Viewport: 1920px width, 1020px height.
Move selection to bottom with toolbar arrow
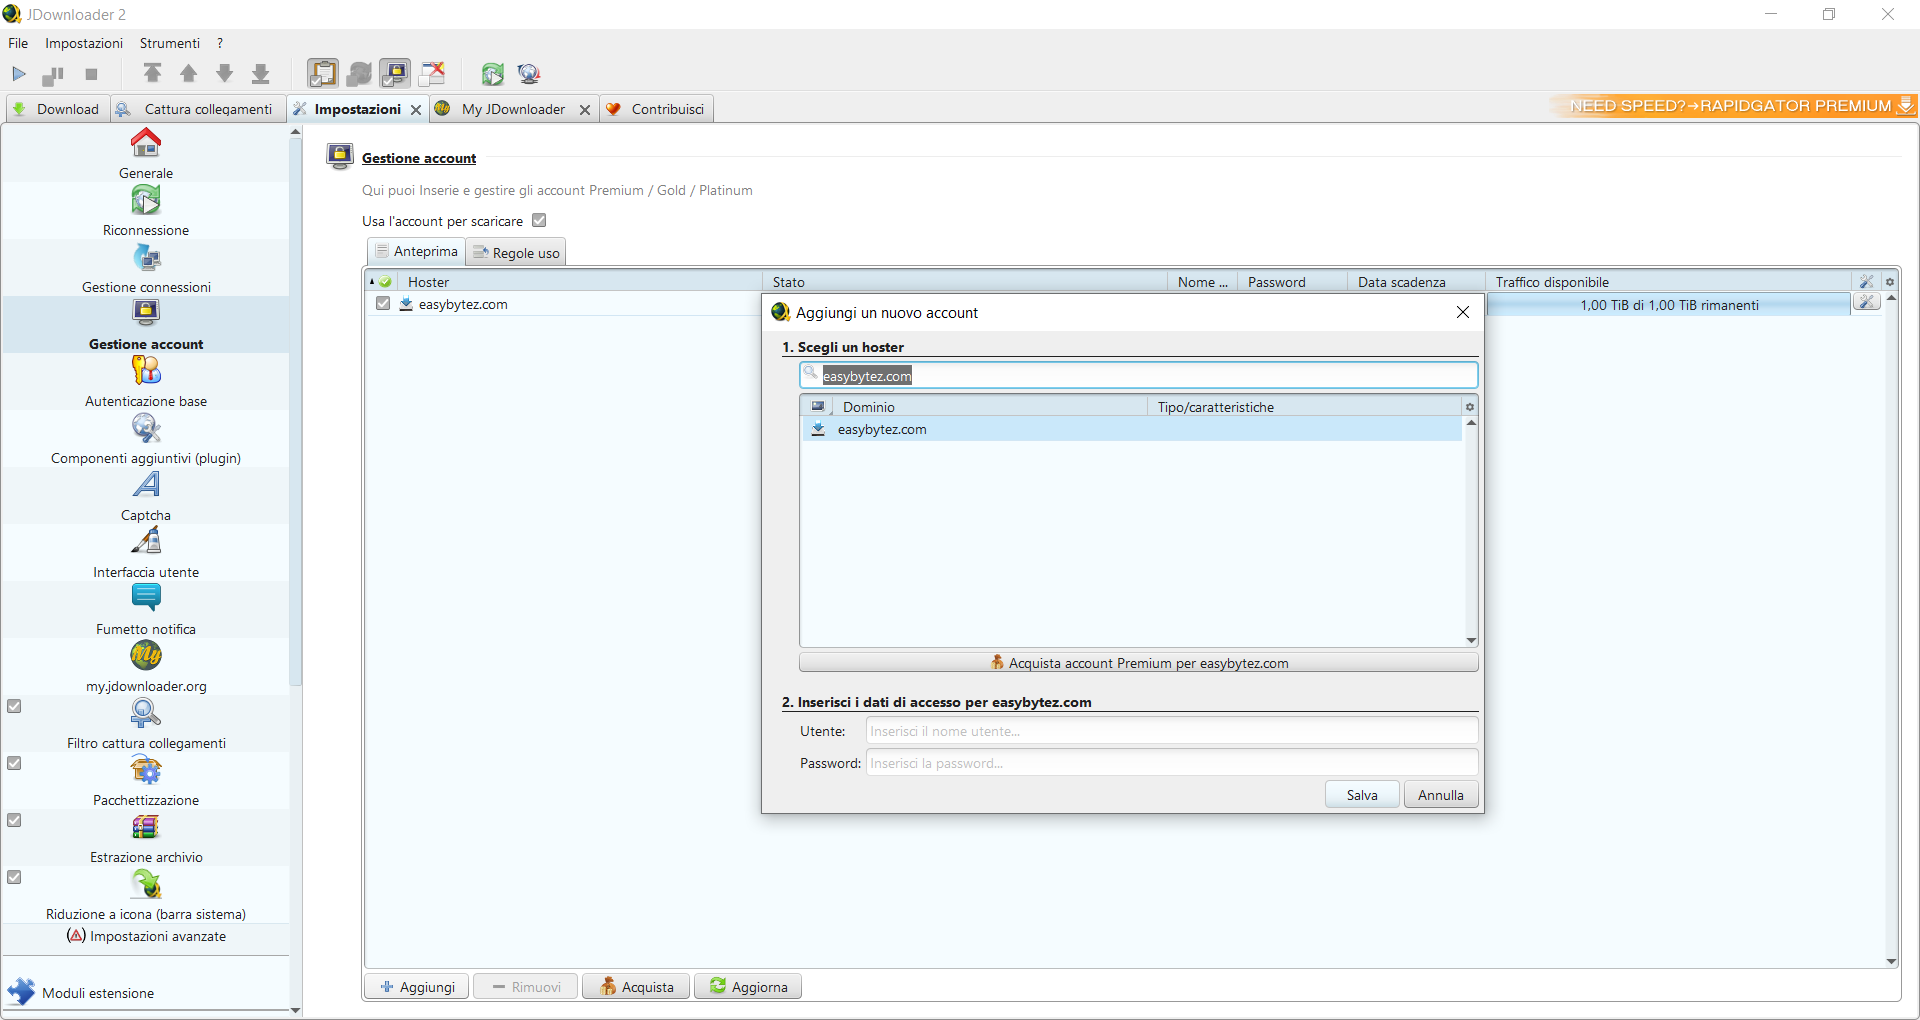(x=260, y=73)
